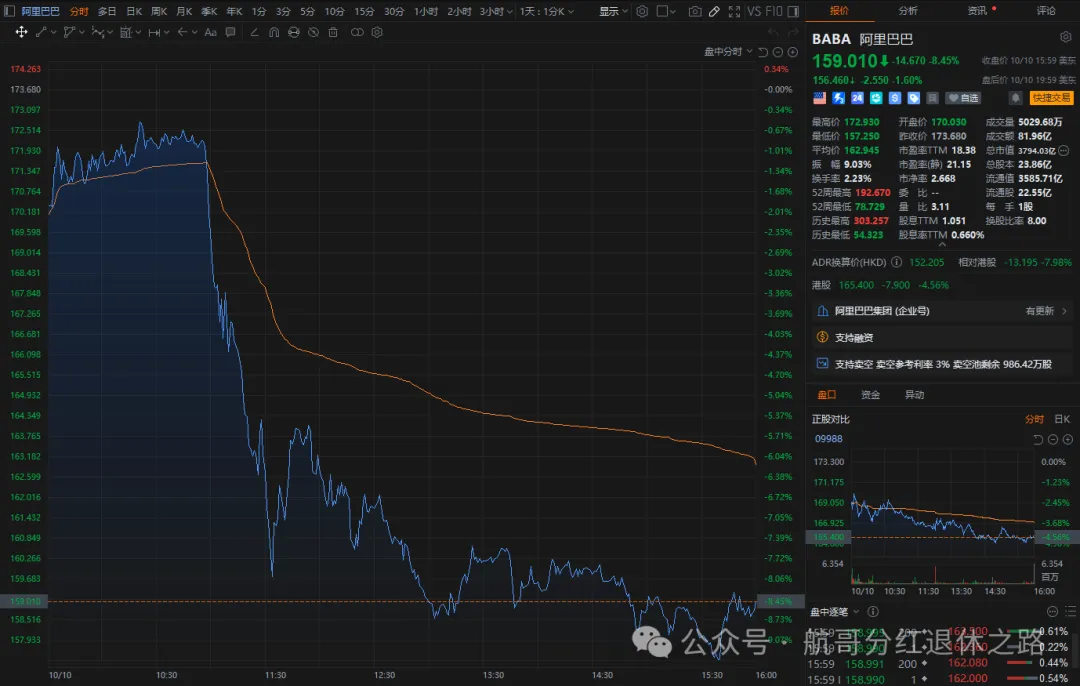Switch to 资金 capital flow tab
The height and width of the screenshot is (686, 1080).
pyautogui.click(x=871, y=395)
